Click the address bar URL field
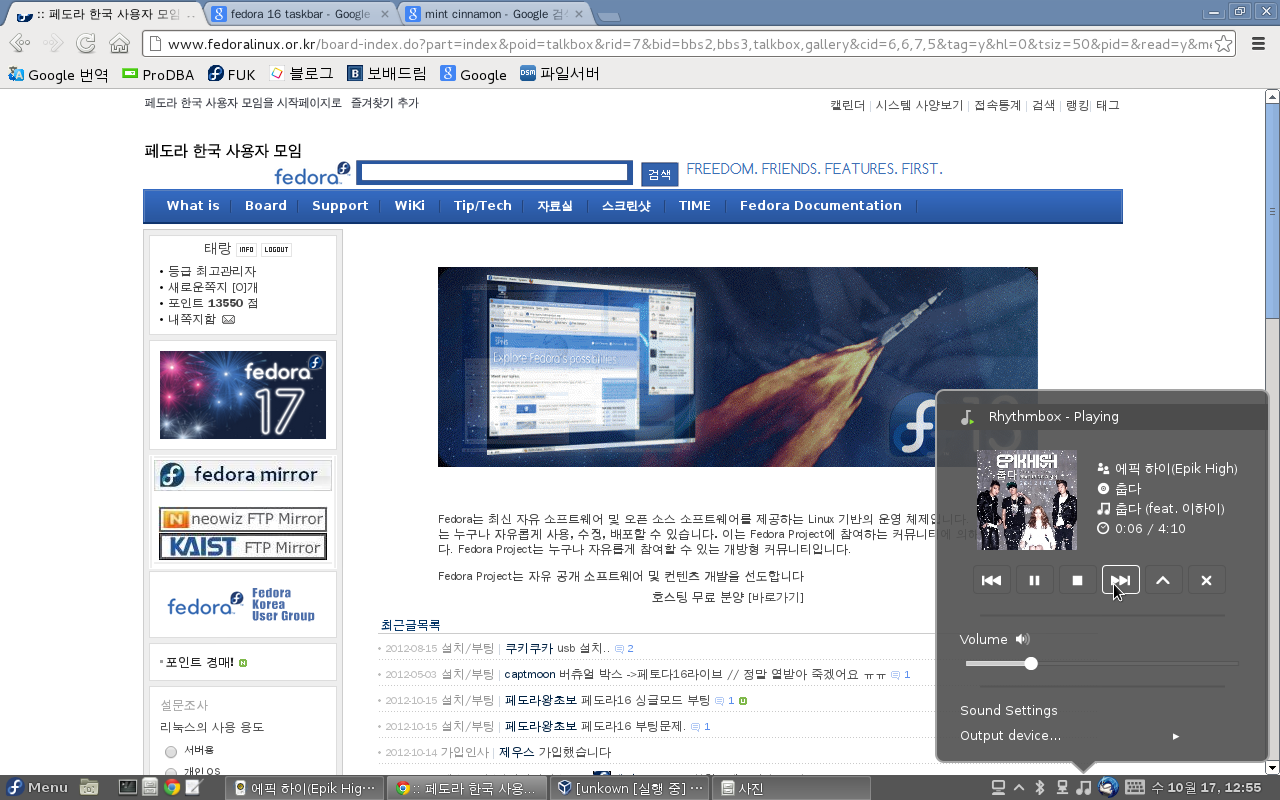 point(688,44)
